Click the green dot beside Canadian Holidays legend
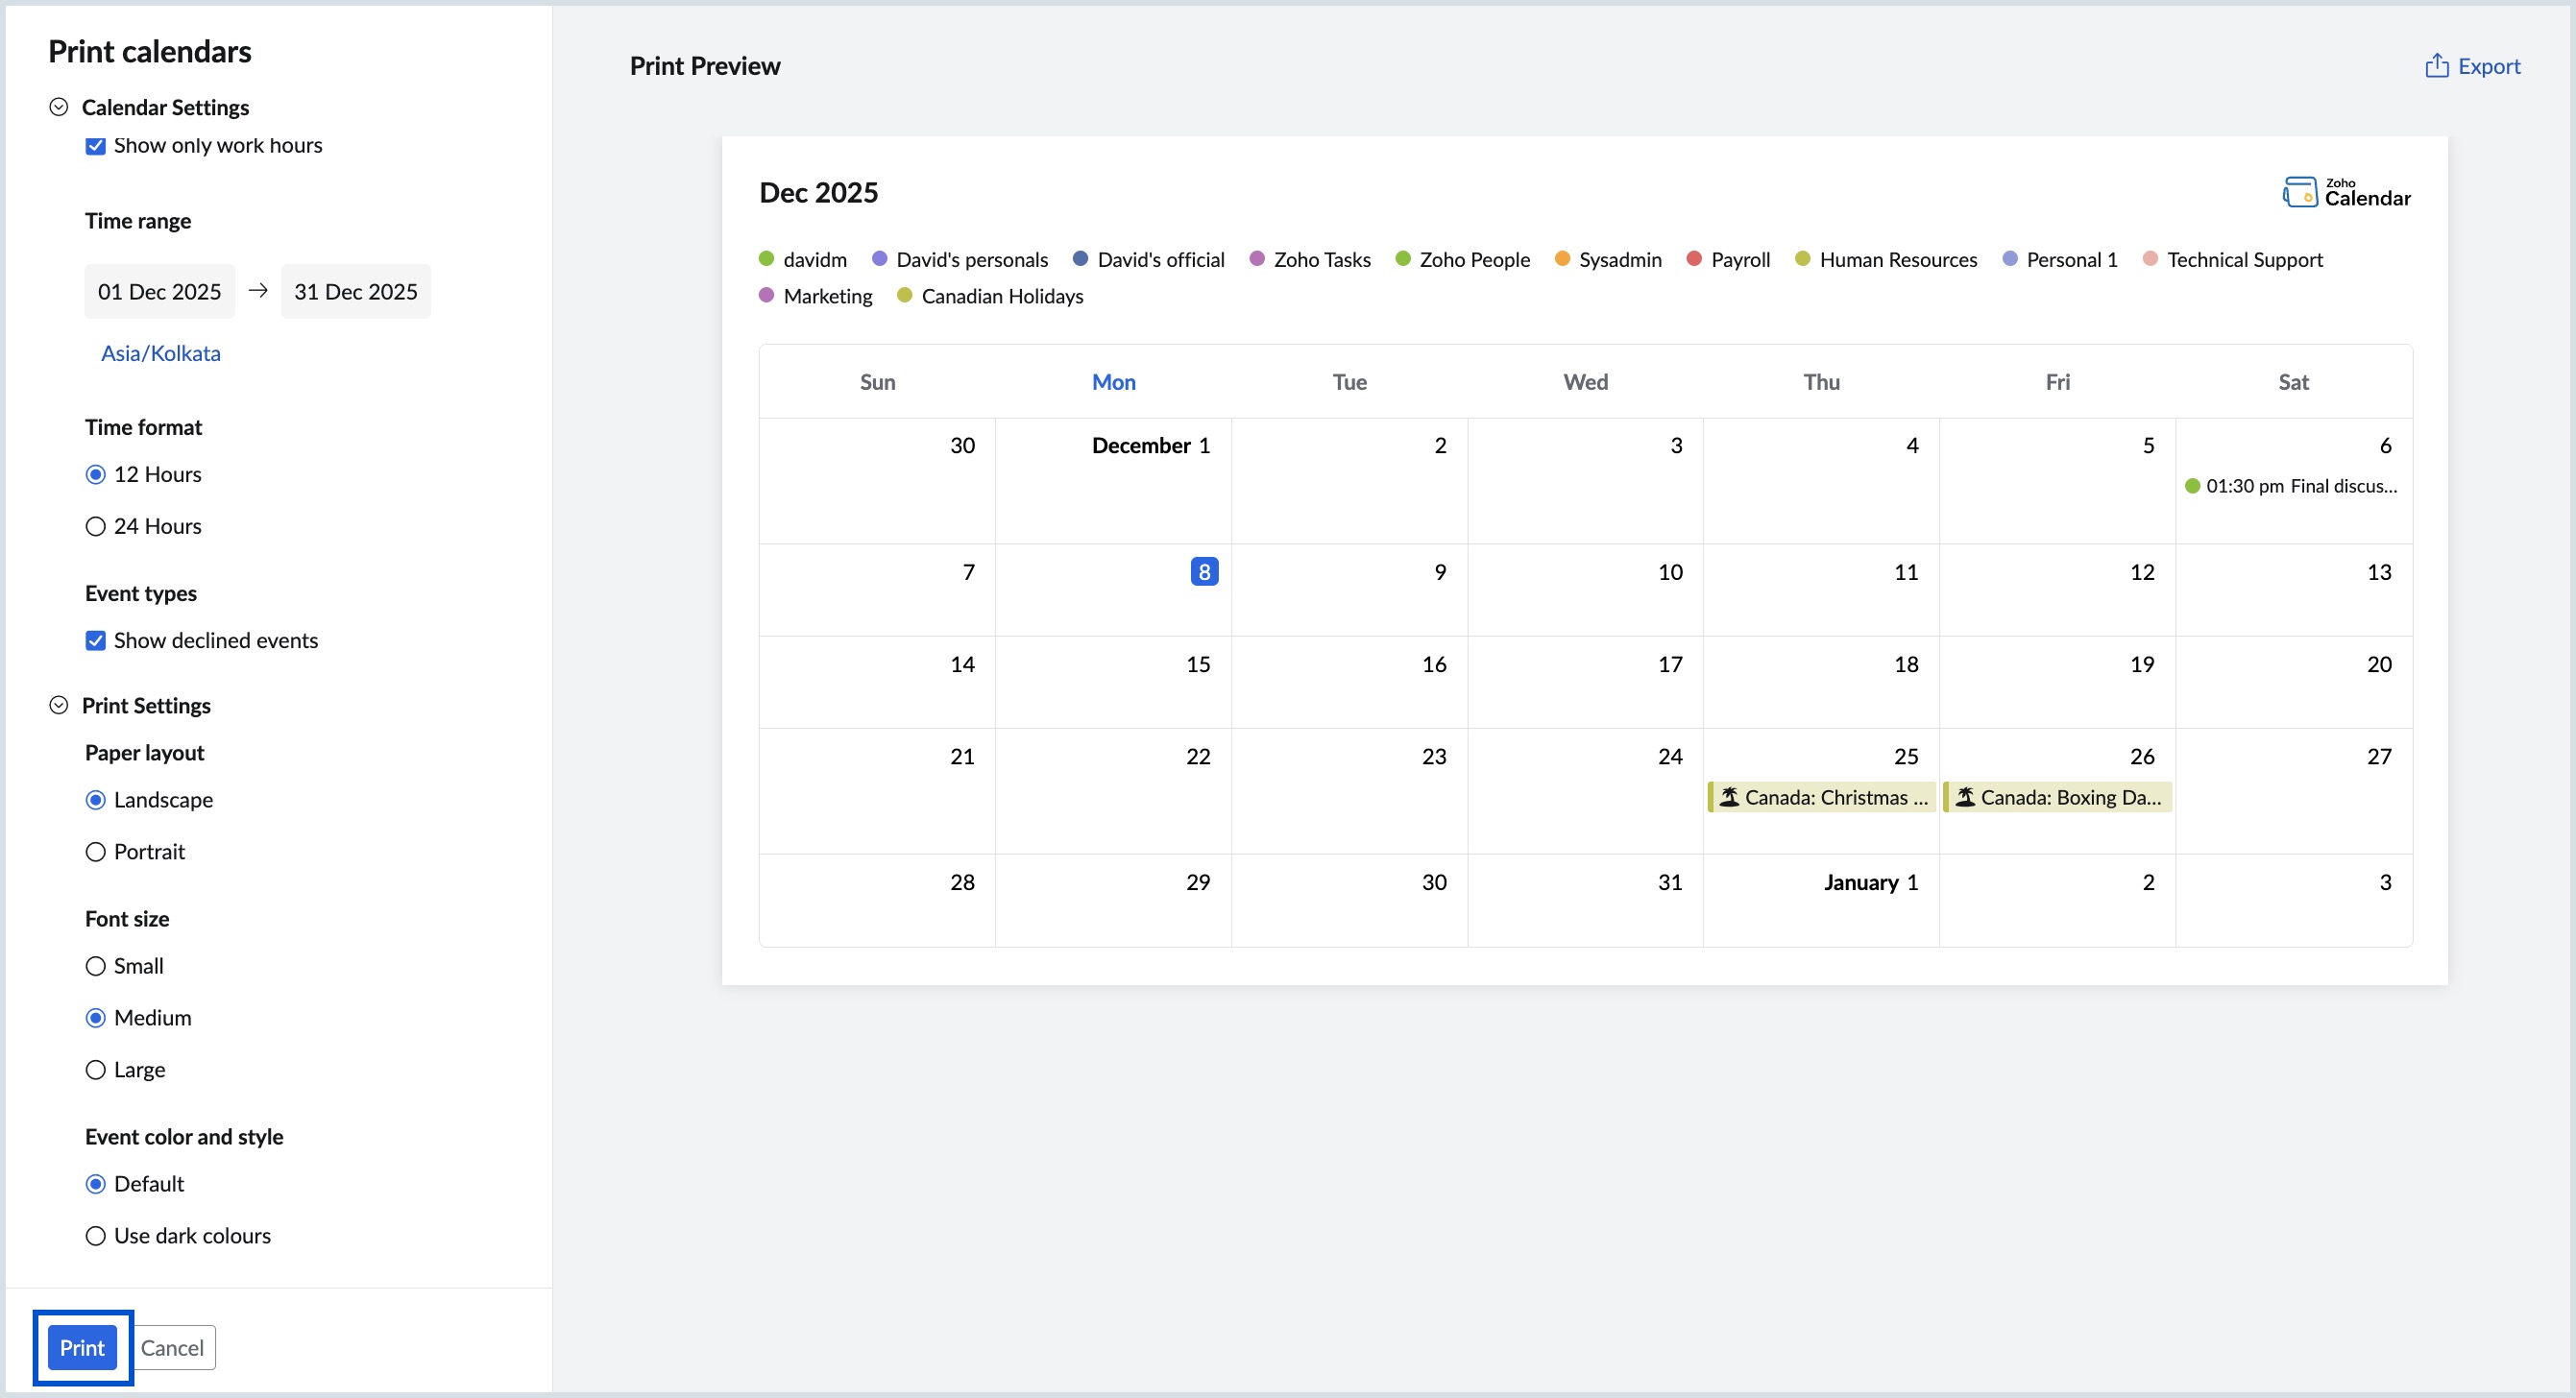 pyautogui.click(x=905, y=296)
